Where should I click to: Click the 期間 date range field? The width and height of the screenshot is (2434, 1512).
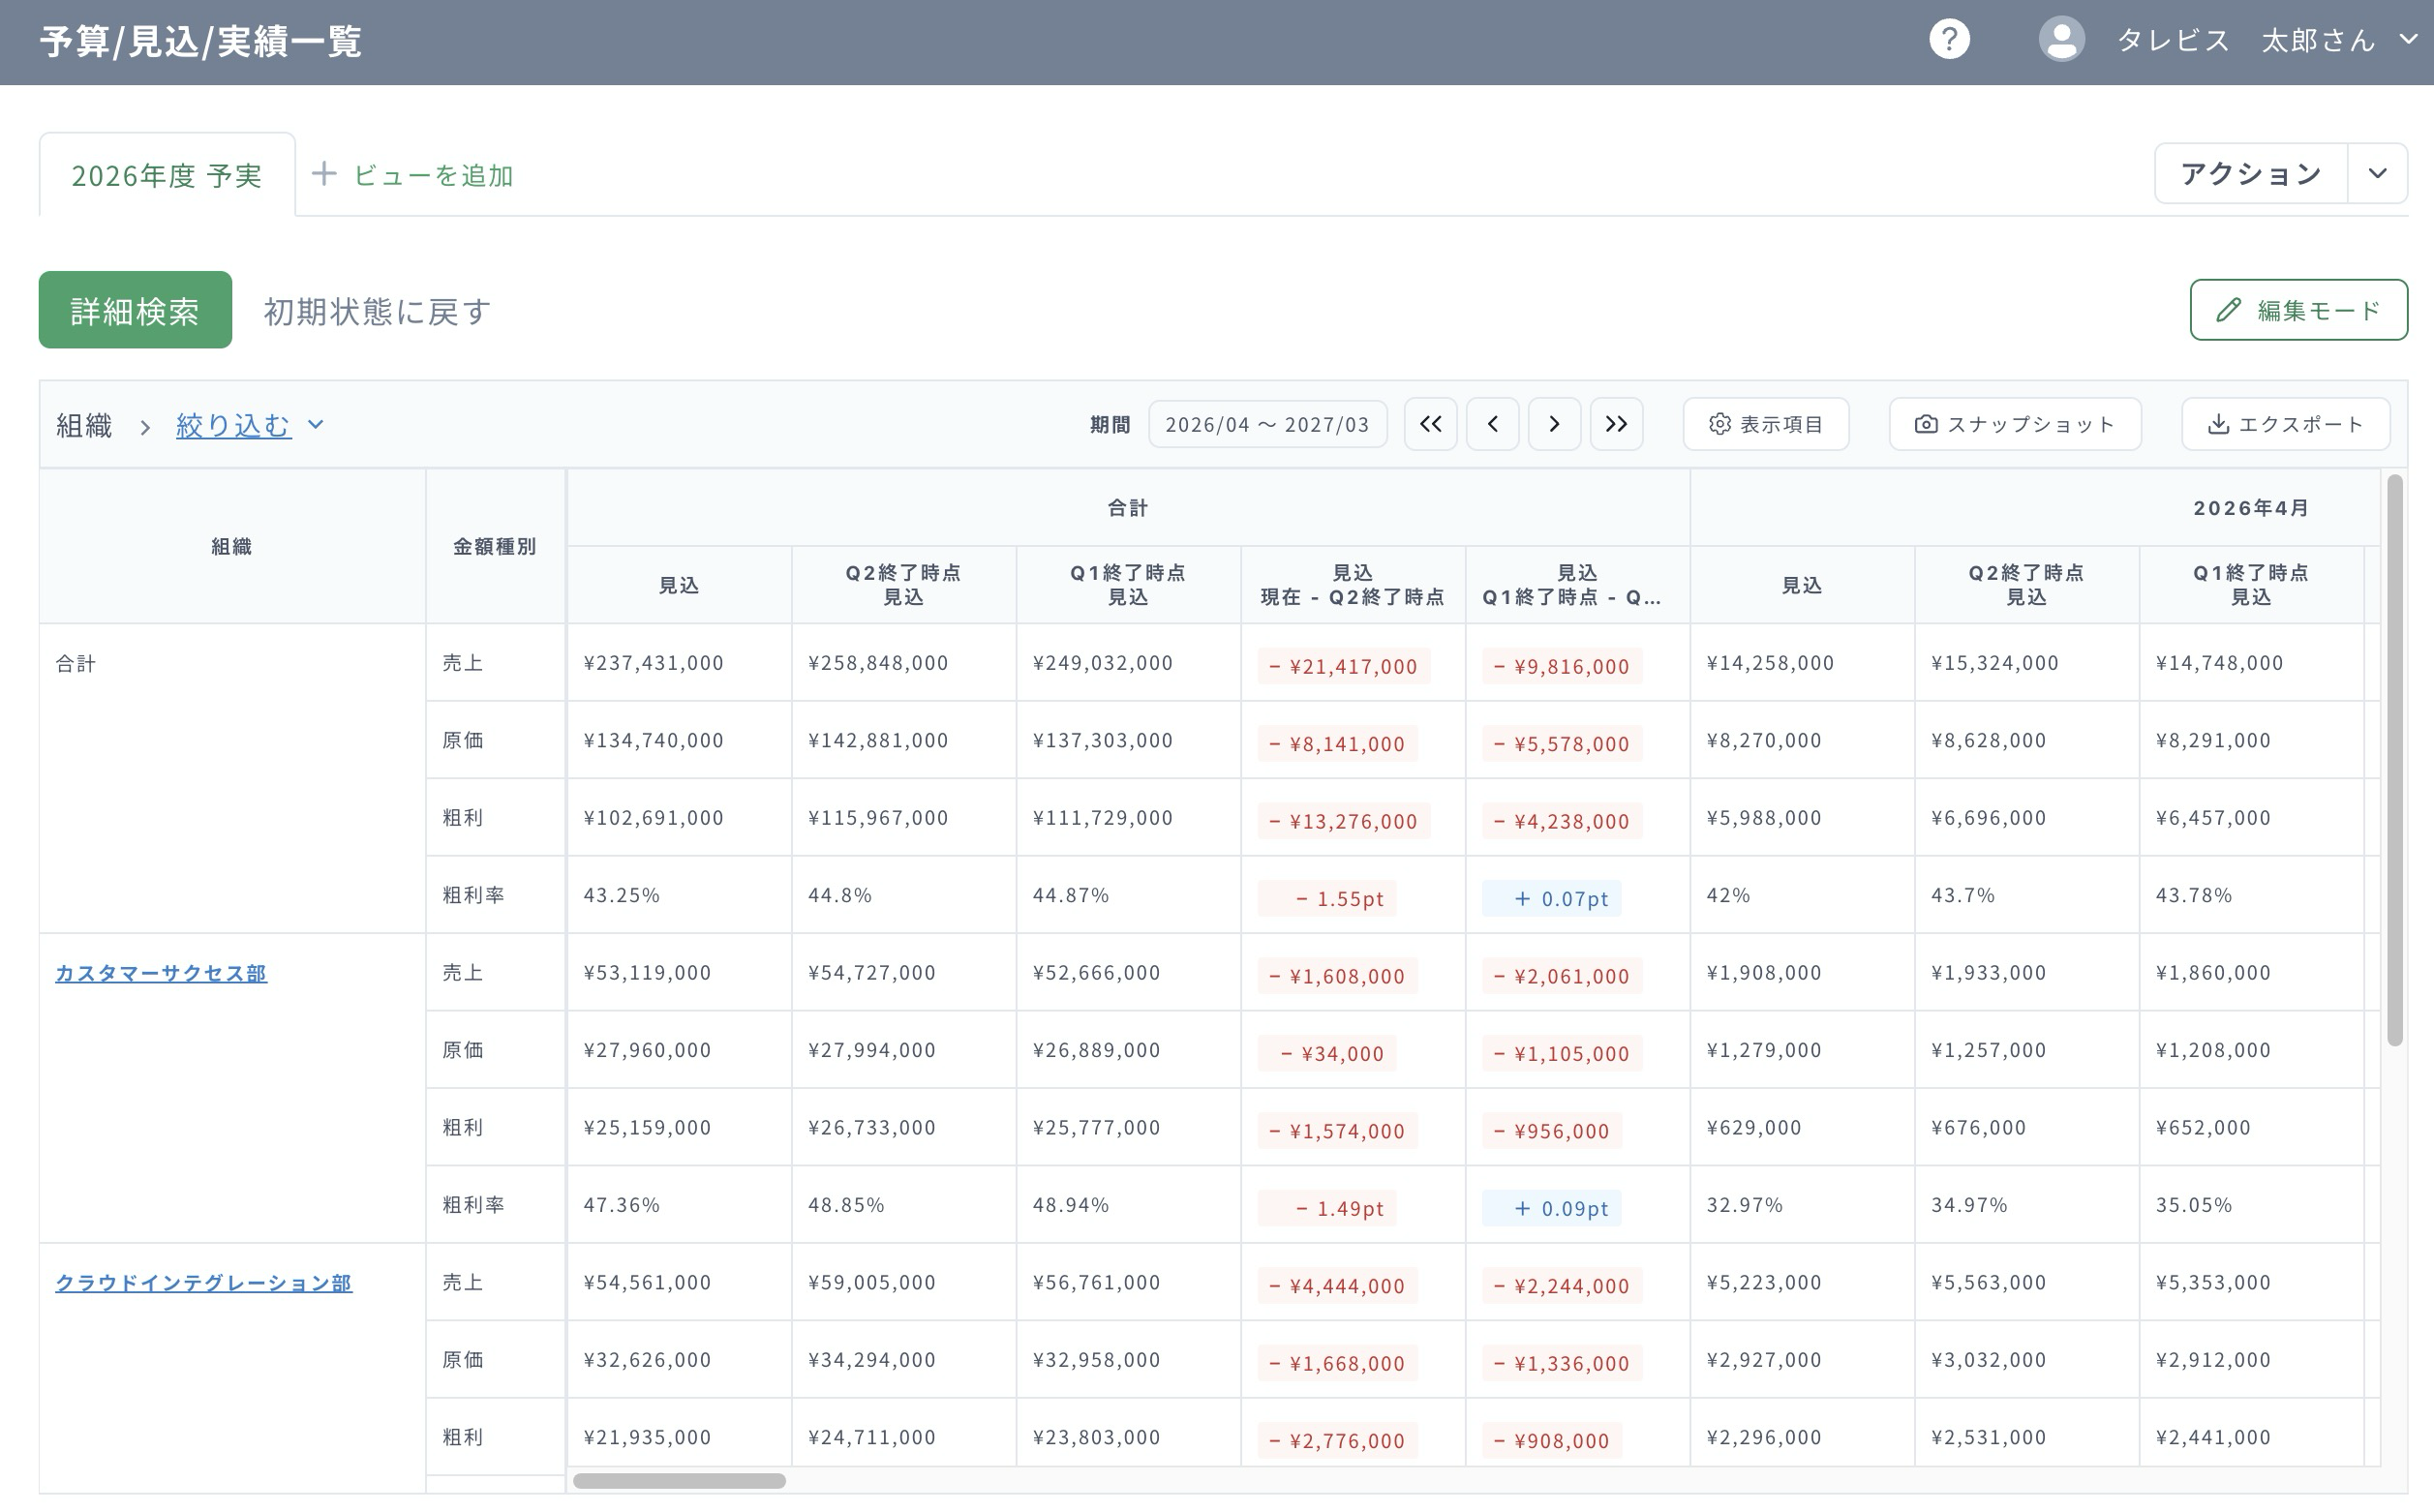pyautogui.click(x=1267, y=424)
